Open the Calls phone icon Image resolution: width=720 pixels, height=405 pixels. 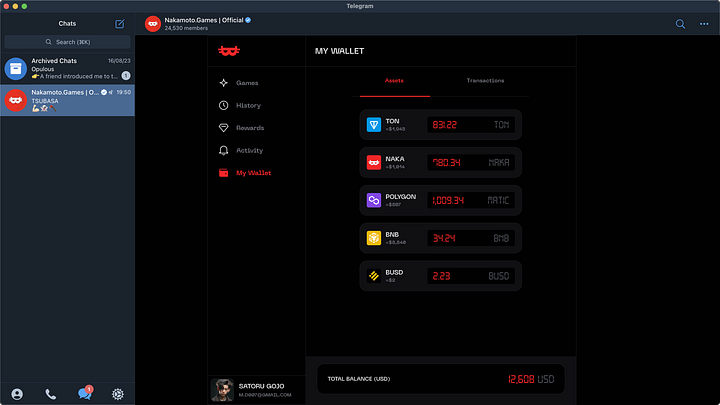tap(51, 394)
